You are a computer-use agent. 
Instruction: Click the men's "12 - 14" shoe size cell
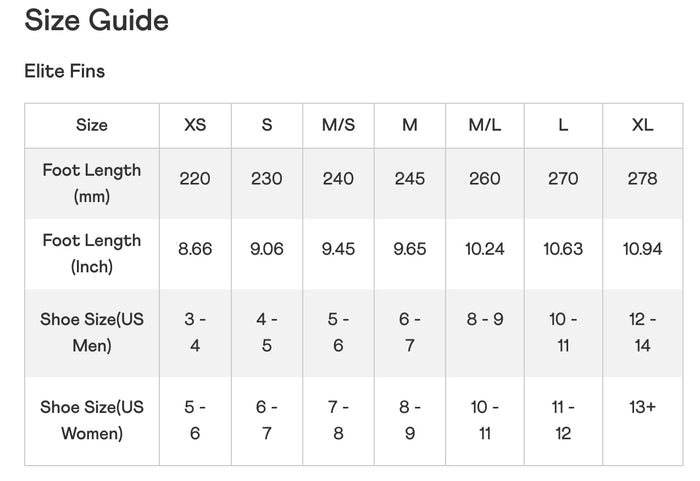pyautogui.click(x=642, y=332)
